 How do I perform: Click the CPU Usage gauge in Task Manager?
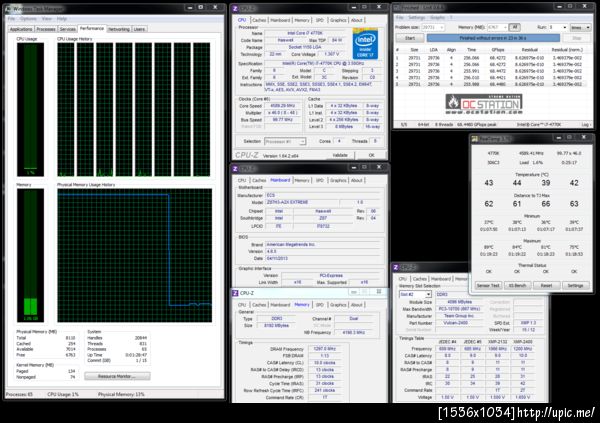tap(30, 109)
